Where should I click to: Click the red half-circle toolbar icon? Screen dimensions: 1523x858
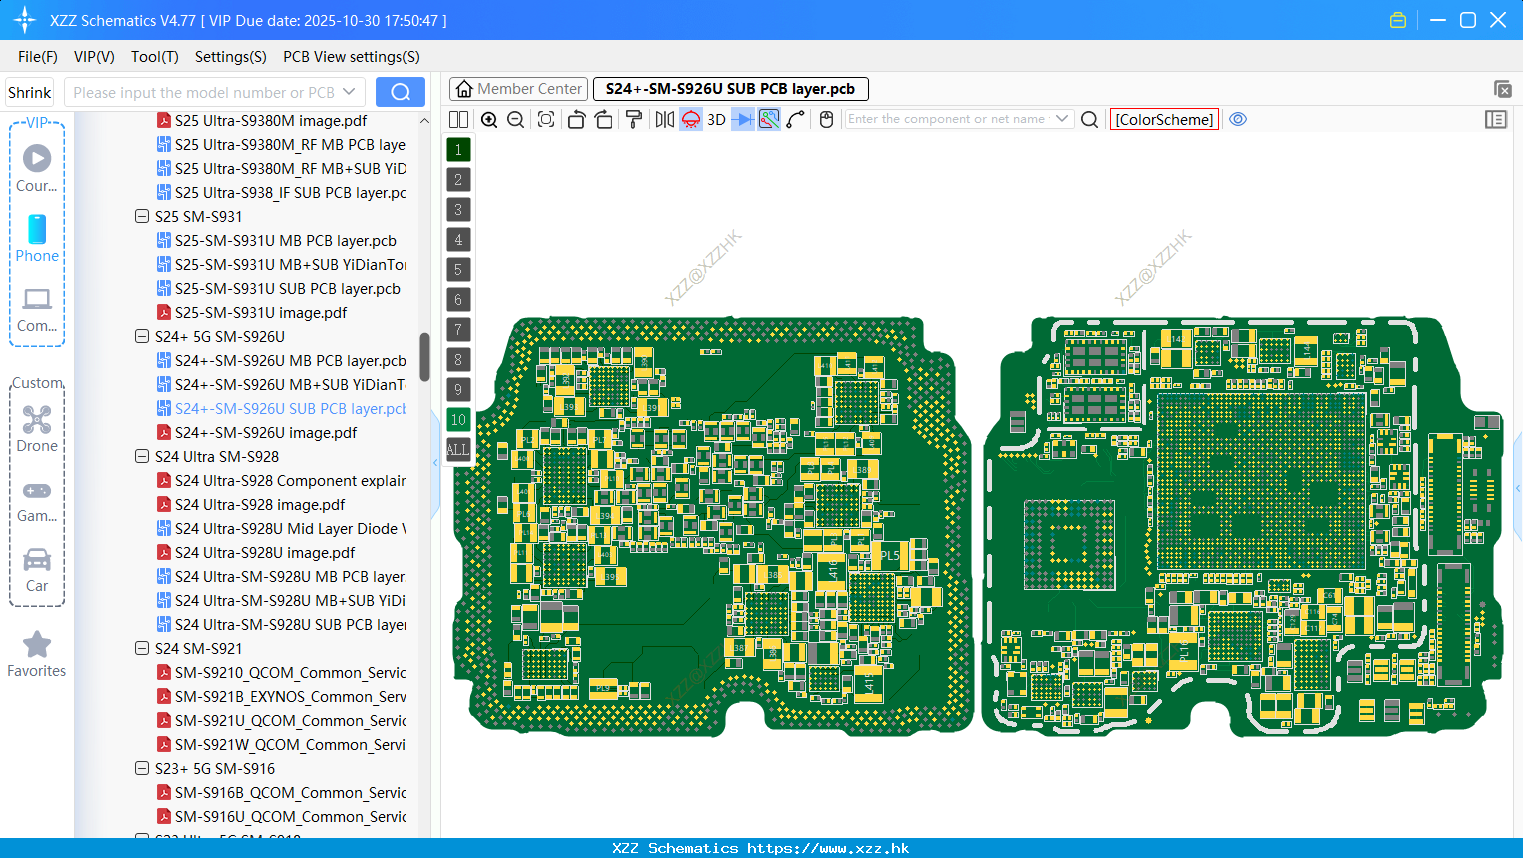point(691,119)
